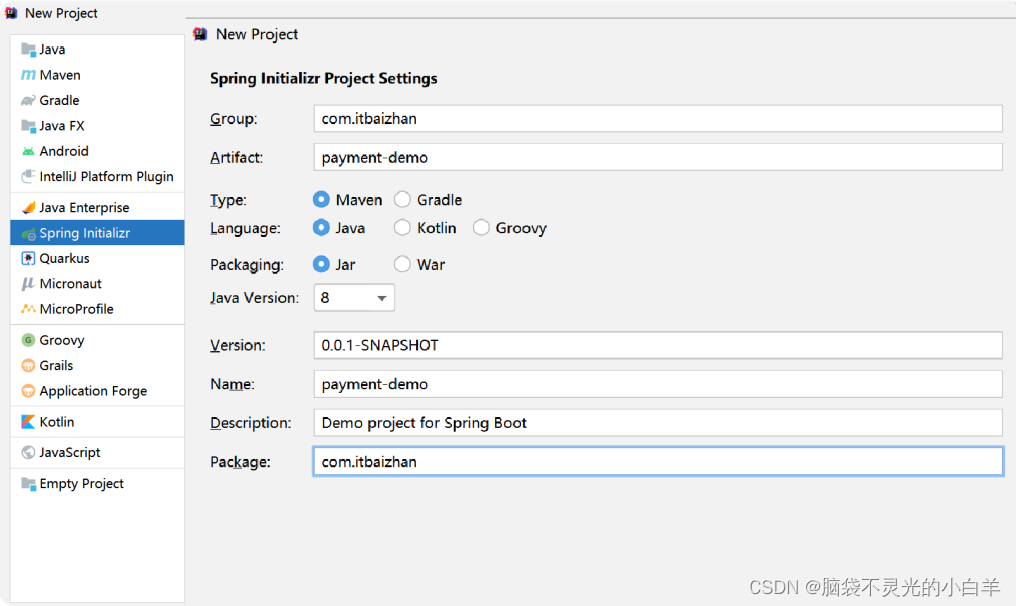Choose the Gradle elephant icon in sidebar
1016x606 pixels.
28,100
